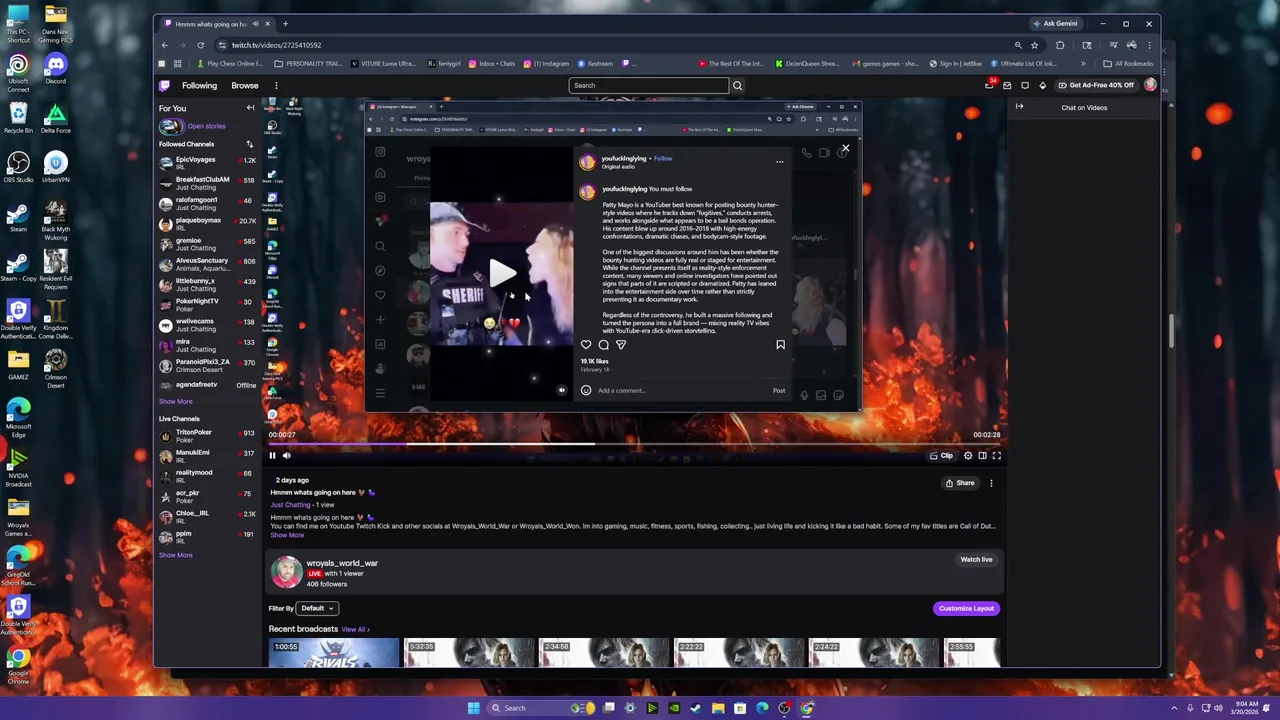The image size is (1280, 720).
Task: Open the Browse tab
Action: (x=245, y=85)
